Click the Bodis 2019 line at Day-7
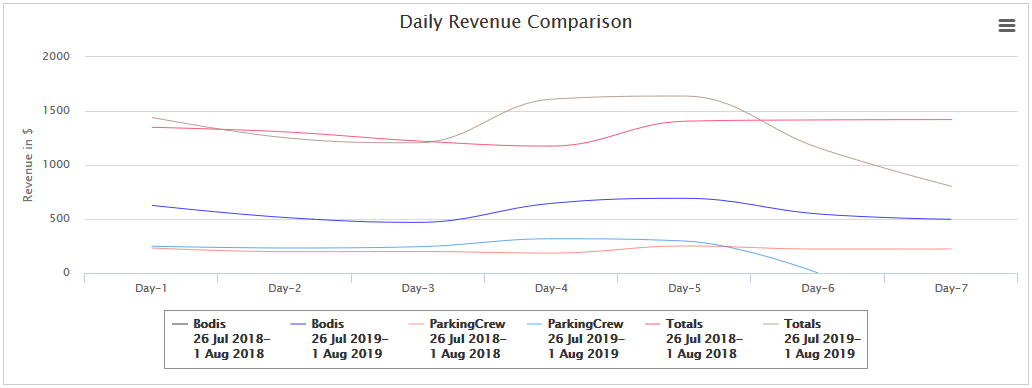Screen dimensions: 1032x388 click(x=951, y=219)
